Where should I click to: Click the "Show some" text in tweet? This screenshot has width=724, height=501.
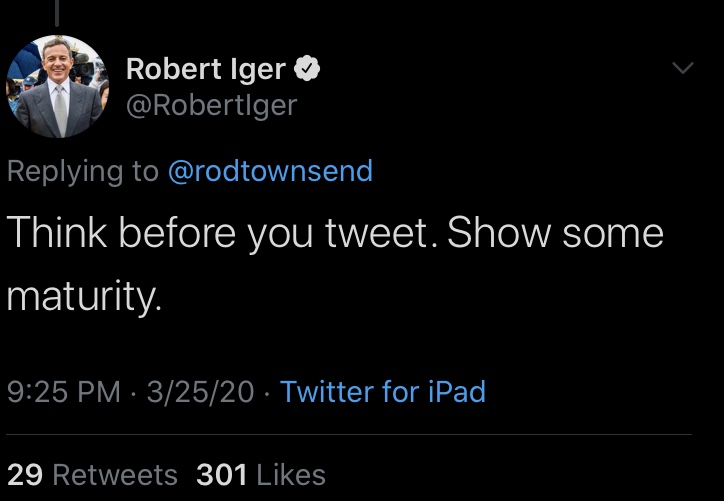(x=555, y=233)
